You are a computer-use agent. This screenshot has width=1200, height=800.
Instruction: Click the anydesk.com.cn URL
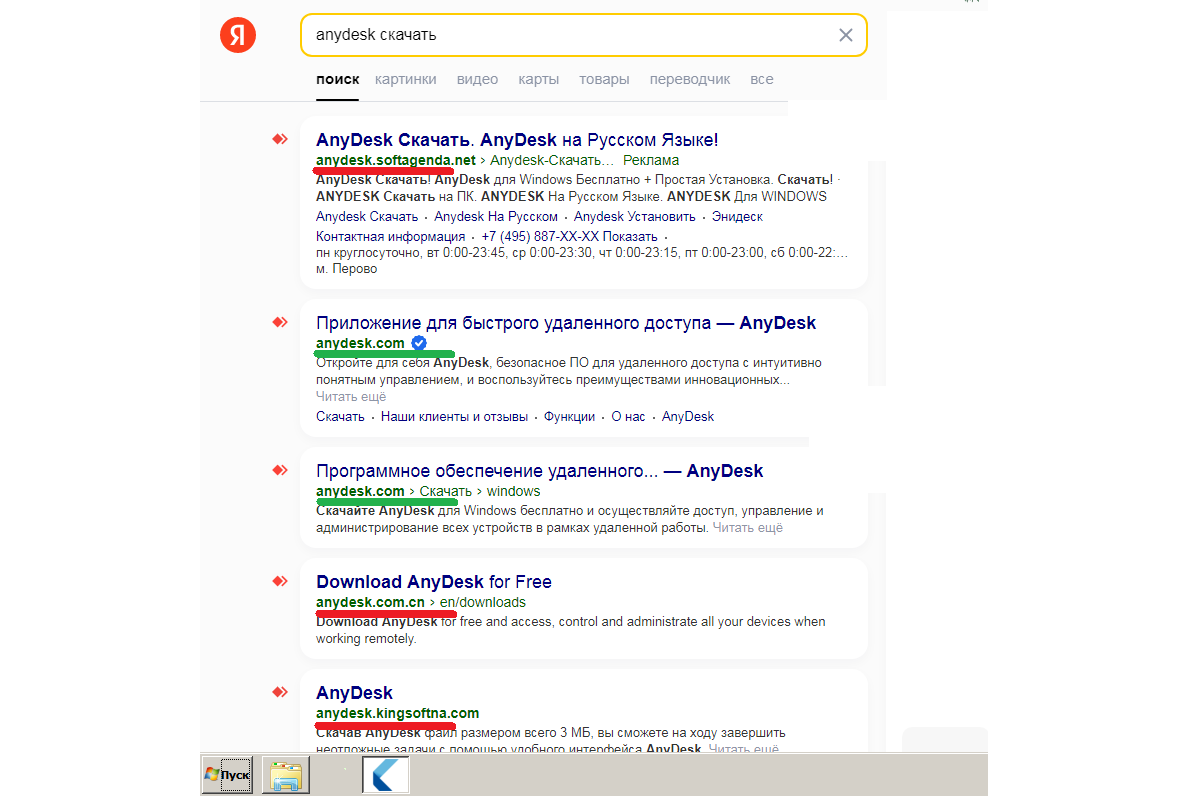(x=370, y=602)
